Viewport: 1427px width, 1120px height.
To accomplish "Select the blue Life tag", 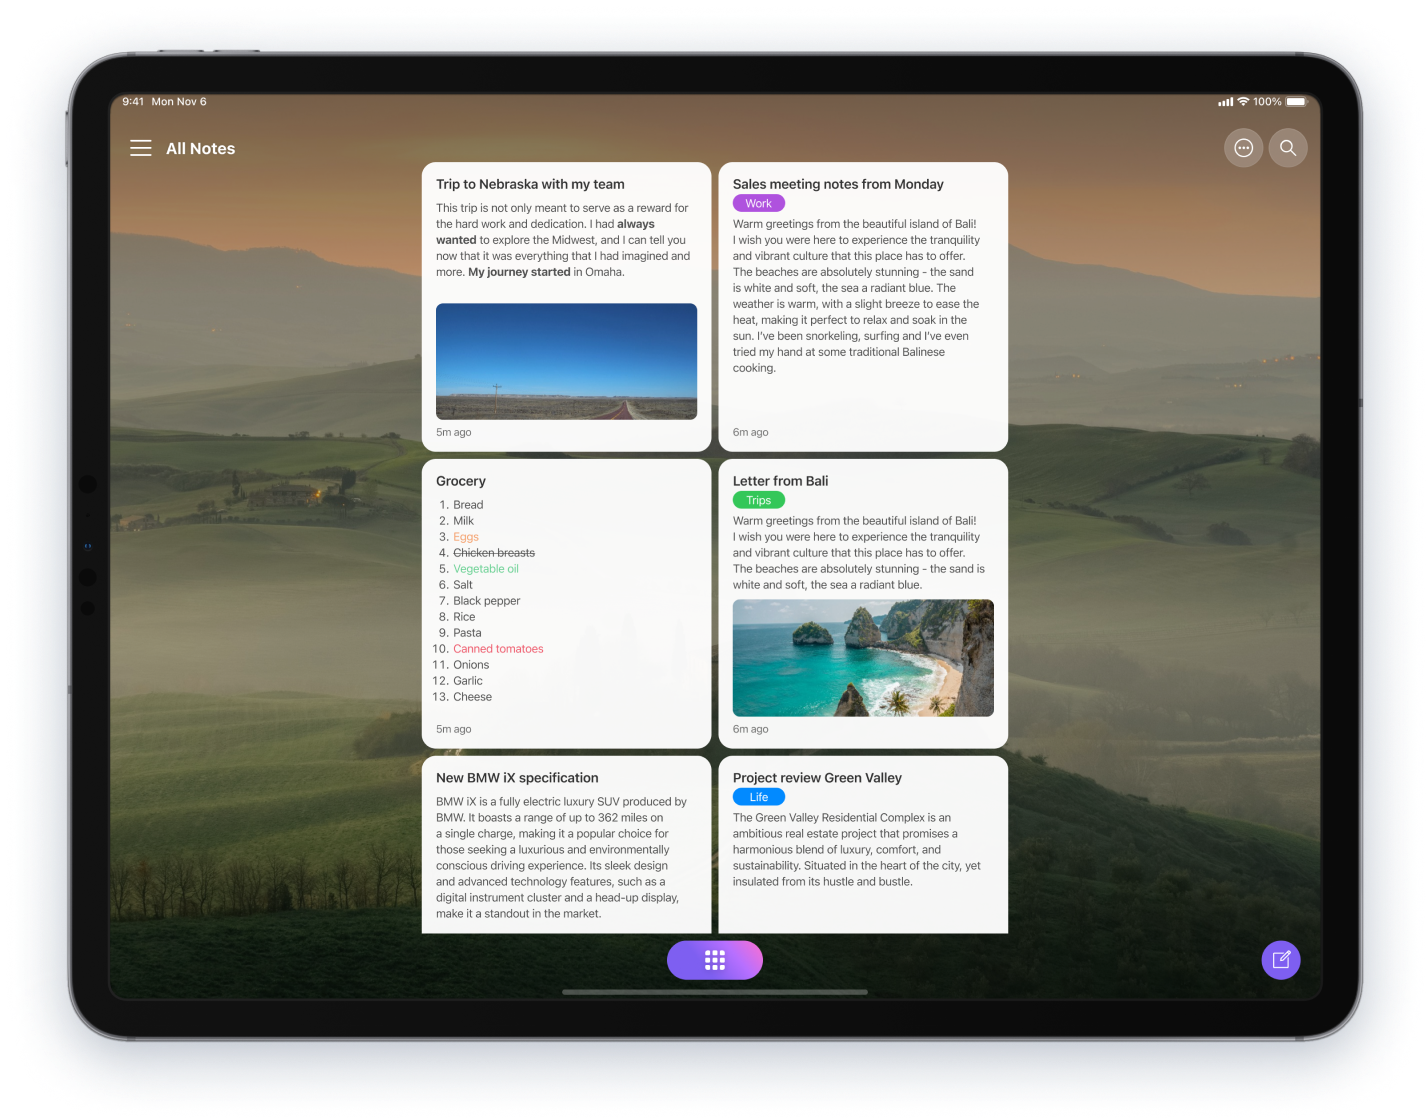I will coord(758,797).
